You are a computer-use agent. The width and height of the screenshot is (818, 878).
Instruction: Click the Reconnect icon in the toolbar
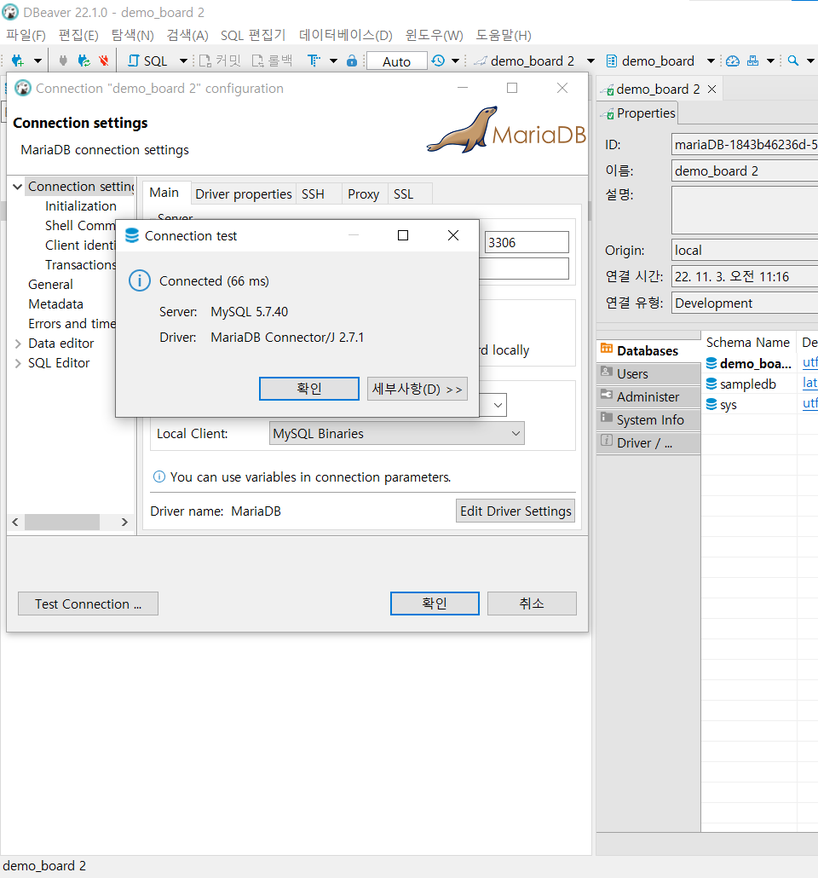coord(84,60)
